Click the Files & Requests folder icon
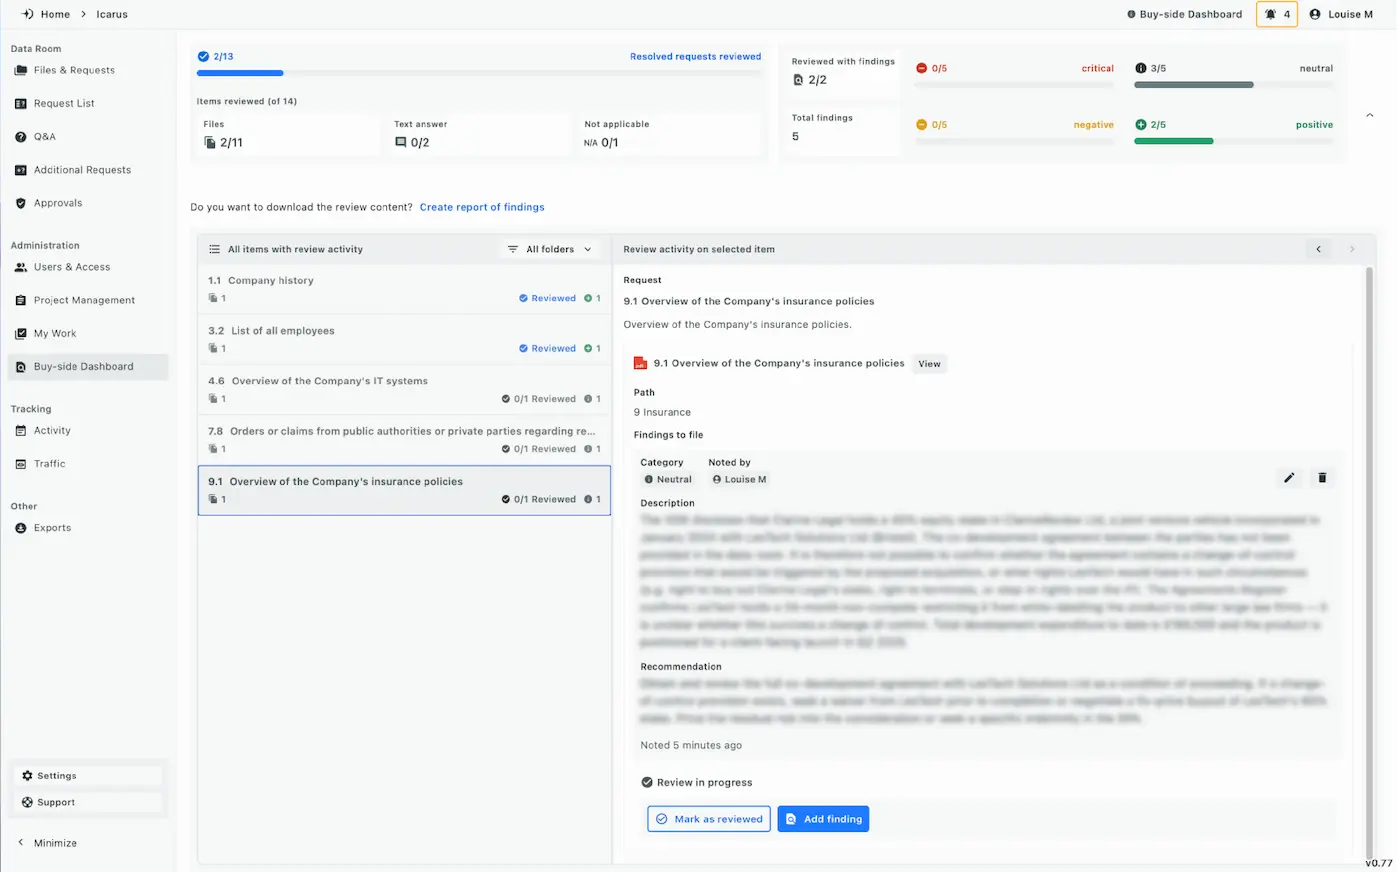1400x872 pixels. 21,70
